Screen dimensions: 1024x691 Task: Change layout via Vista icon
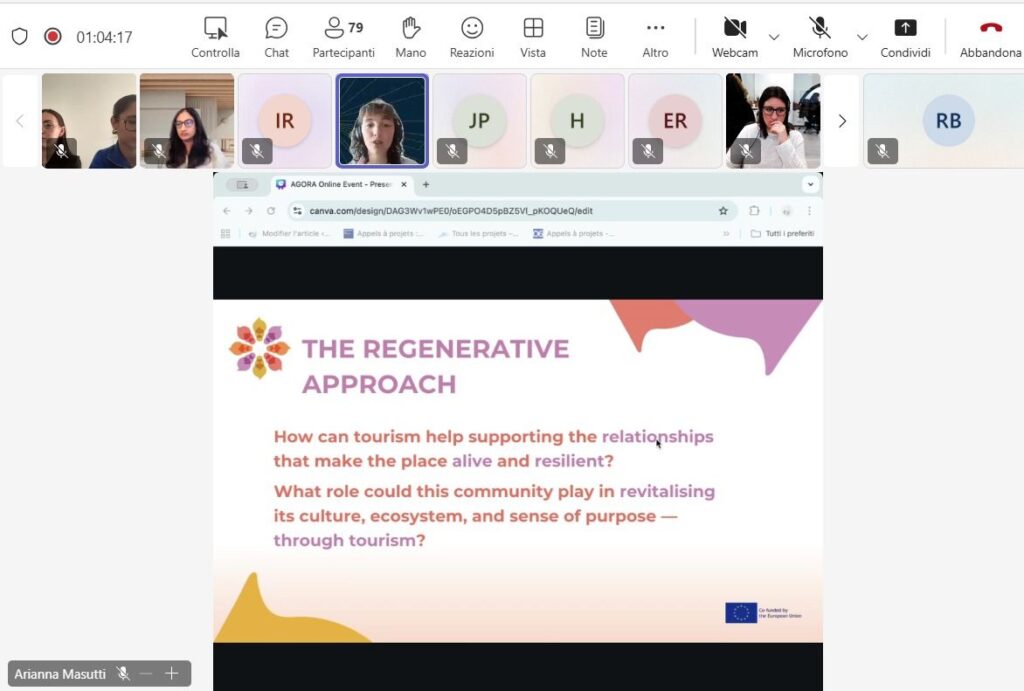point(533,37)
